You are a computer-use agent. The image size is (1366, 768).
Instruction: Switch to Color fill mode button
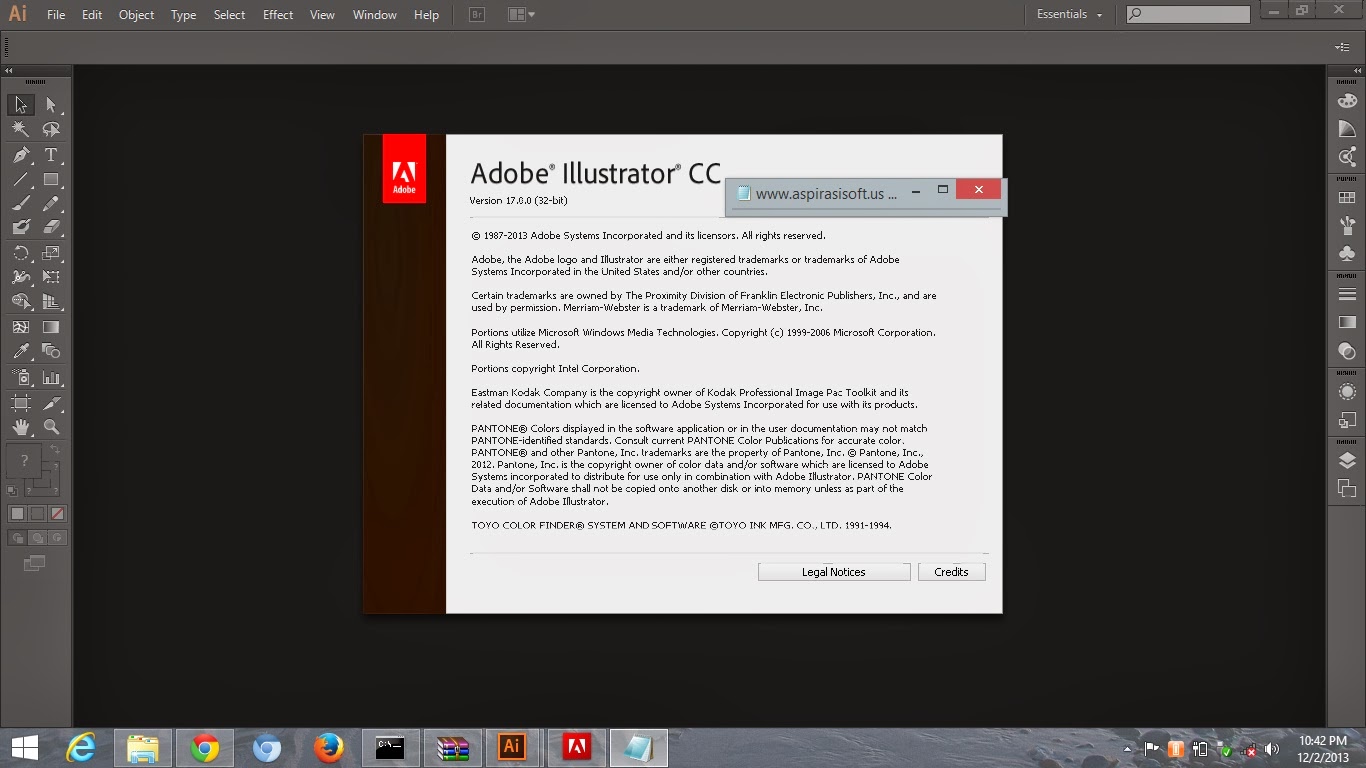(x=17, y=514)
